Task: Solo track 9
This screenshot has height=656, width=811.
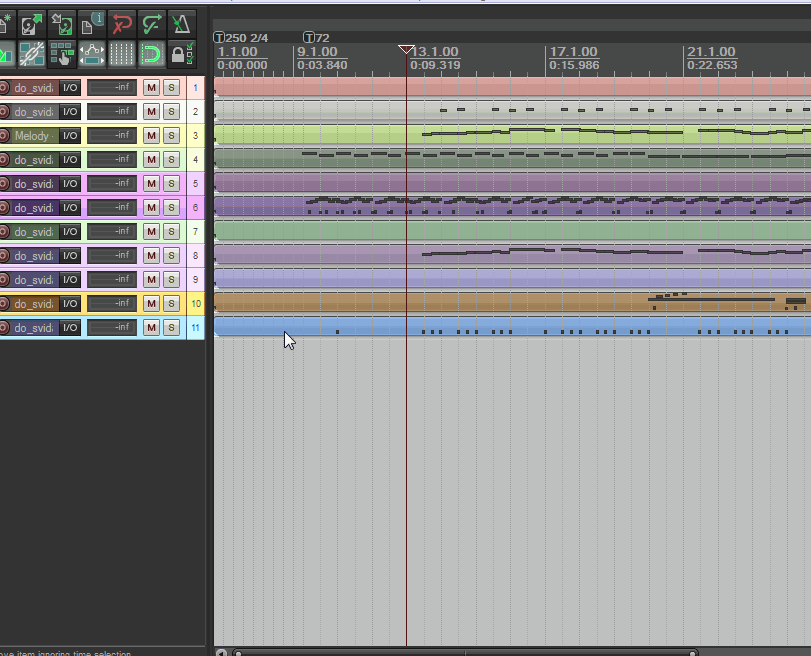Action: pyautogui.click(x=171, y=280)
